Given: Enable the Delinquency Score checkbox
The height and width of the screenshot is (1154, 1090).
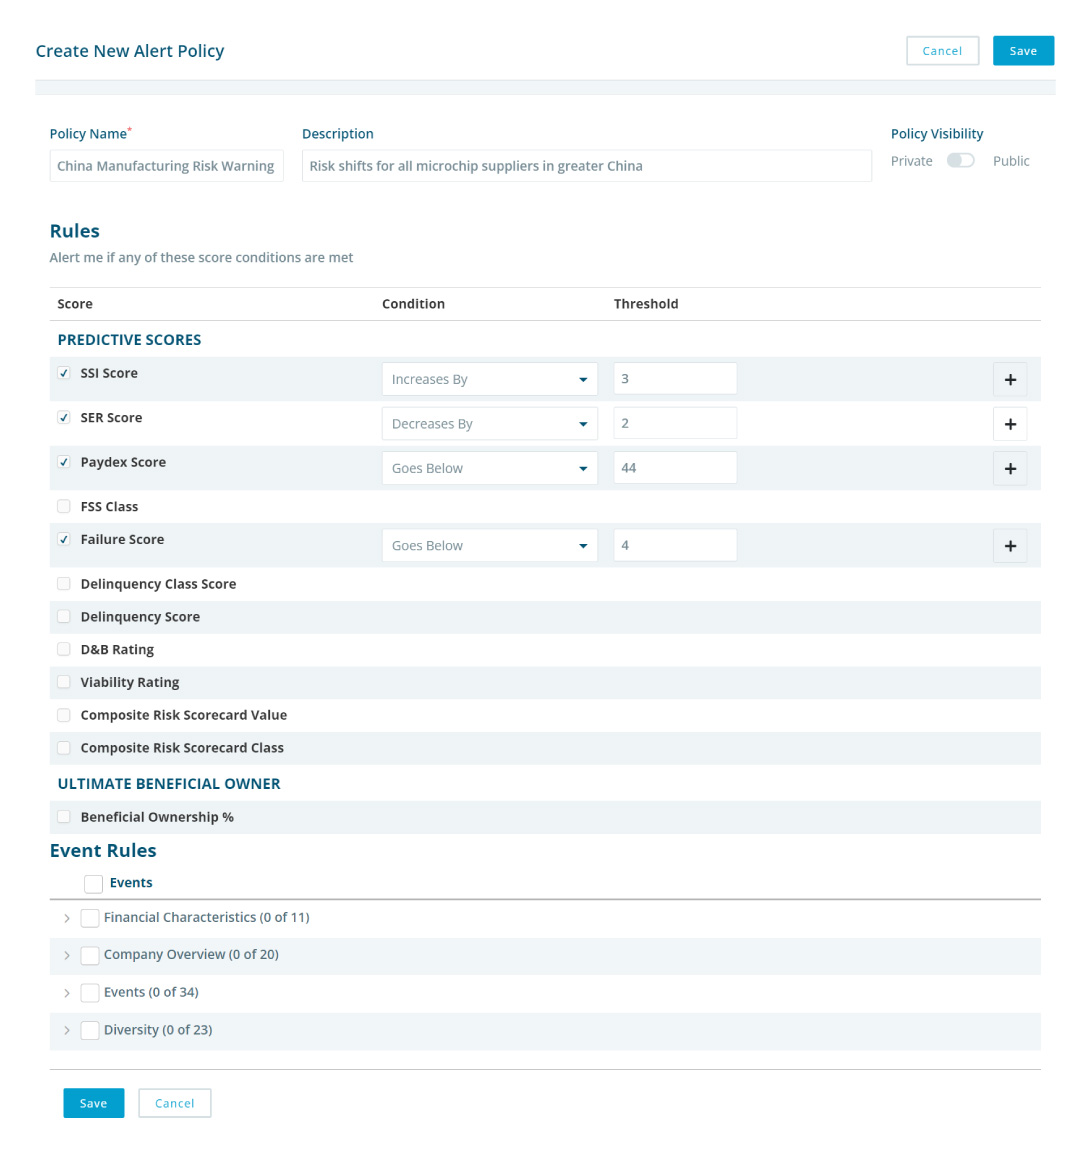Looking at the screenshot, I should tap(64, 617).
